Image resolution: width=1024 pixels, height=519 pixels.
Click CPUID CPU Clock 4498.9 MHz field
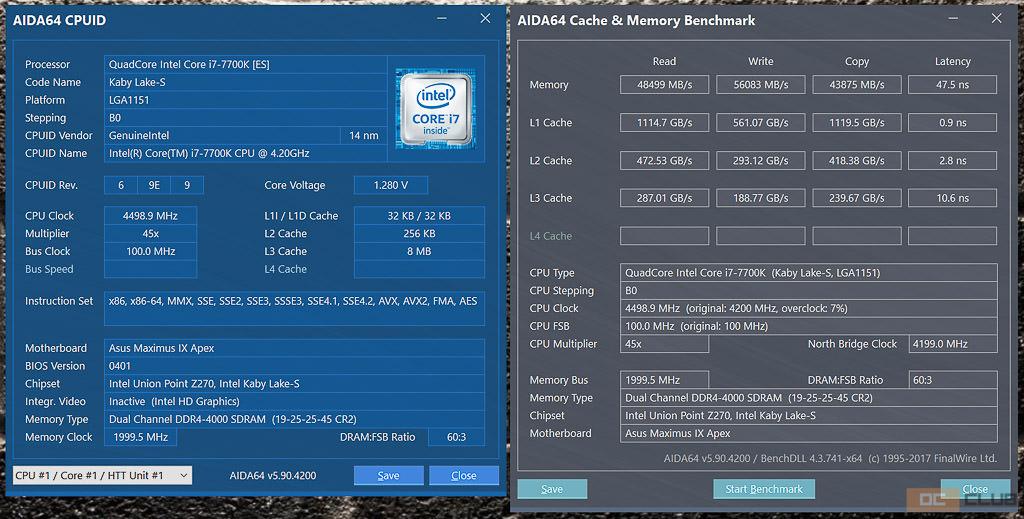(x=150, y=215)
